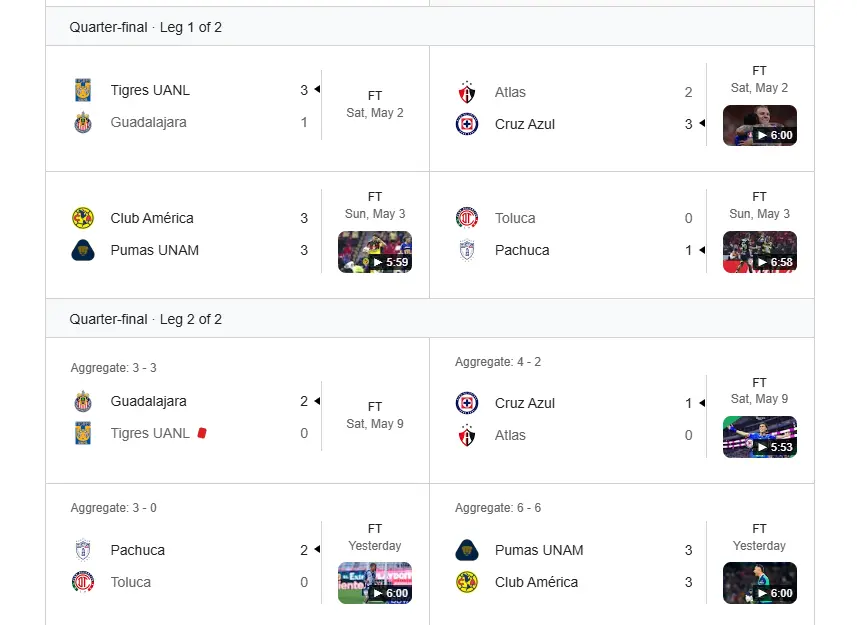Screen dimensions: 857x625
Task: Open the Tigres UANL vs Guadalajara May 2 match
Action: click(238, 109)
